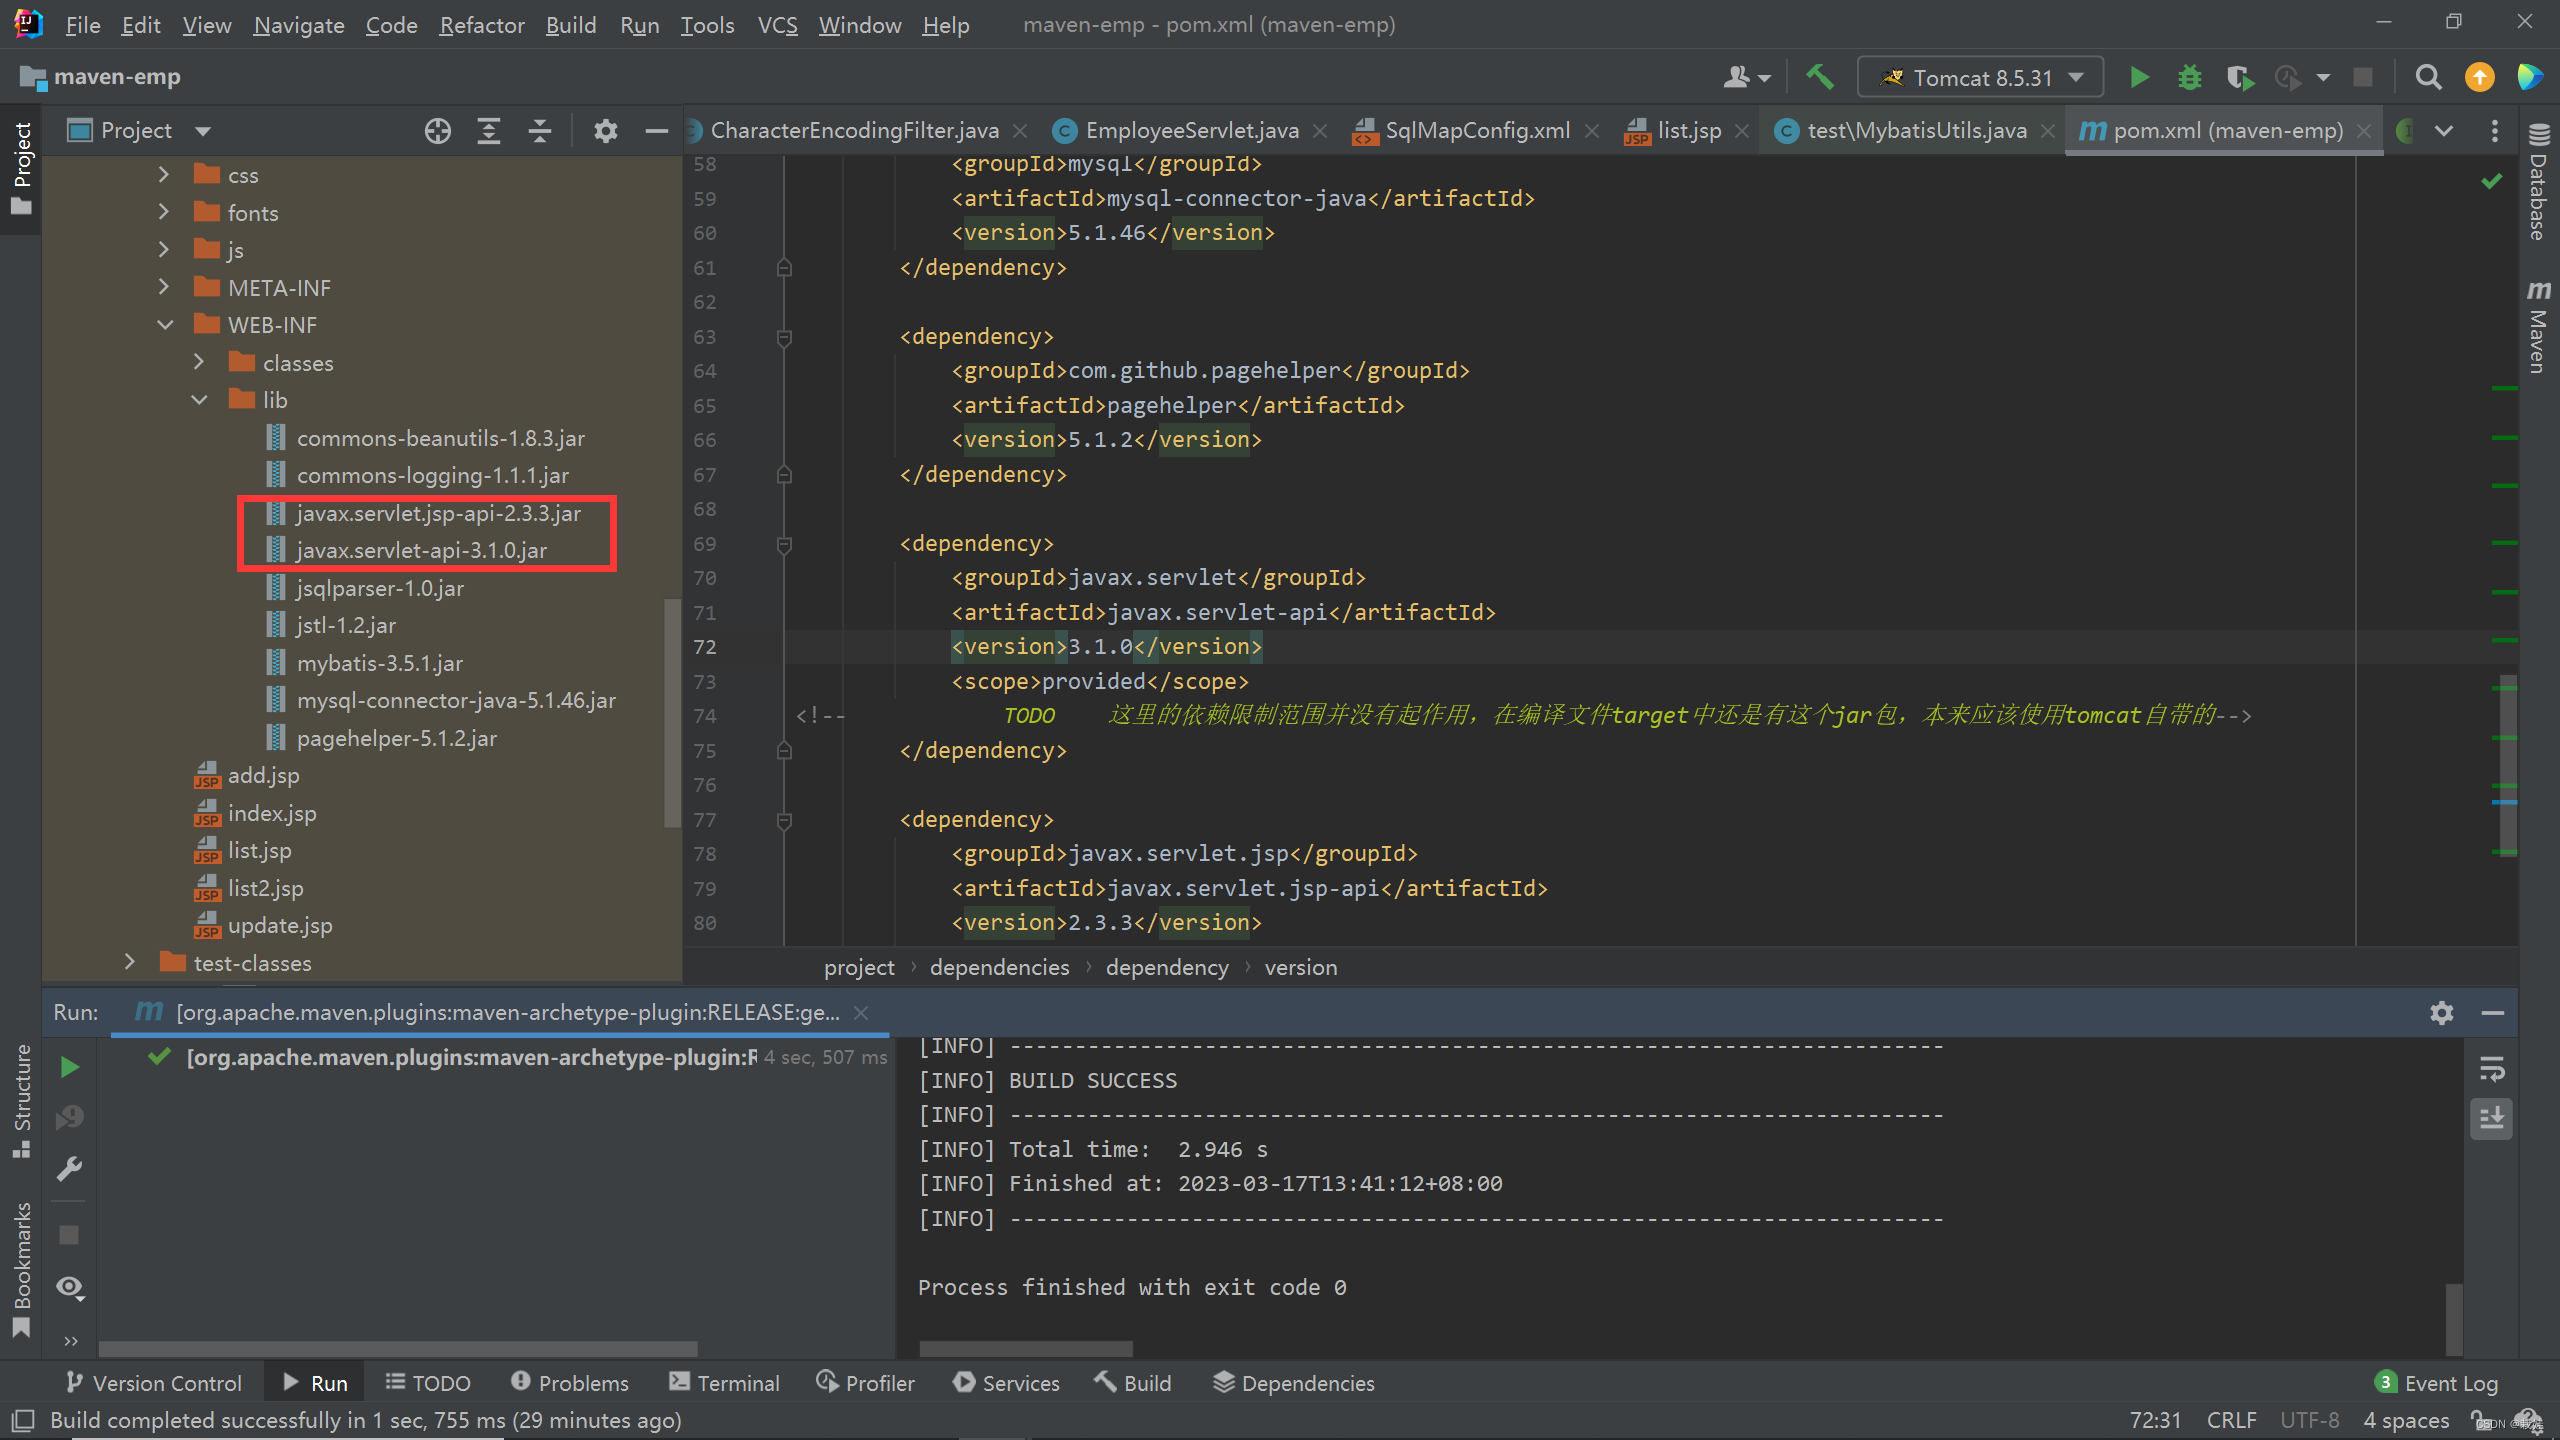The image size is (2560, 1440).
Task: Open the Terminal tool window
Action: point(725,1382)
